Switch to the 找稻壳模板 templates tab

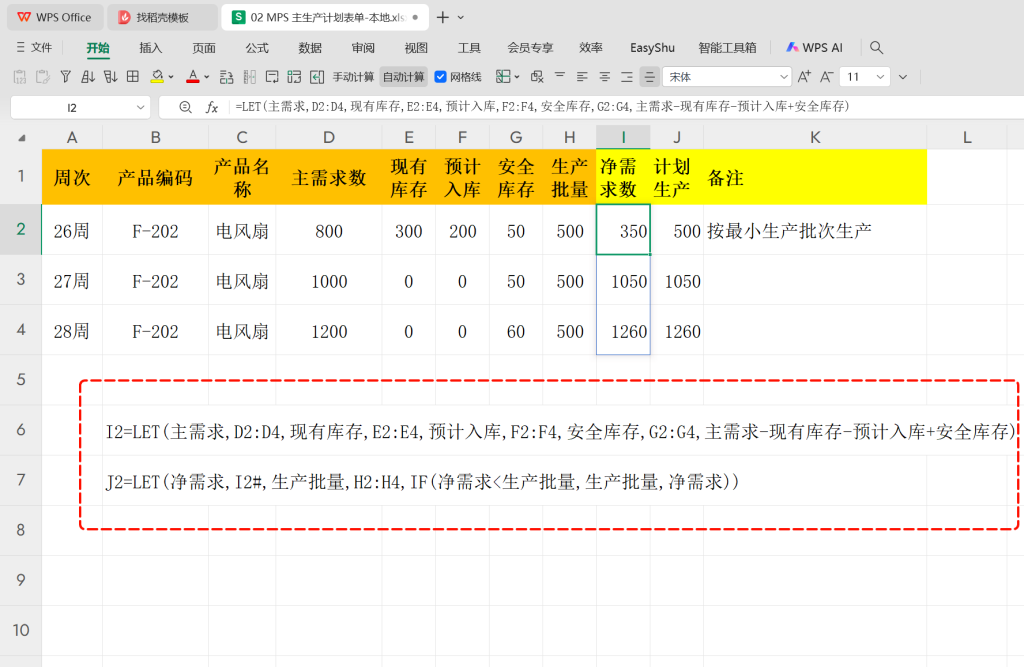click(163, 18)
